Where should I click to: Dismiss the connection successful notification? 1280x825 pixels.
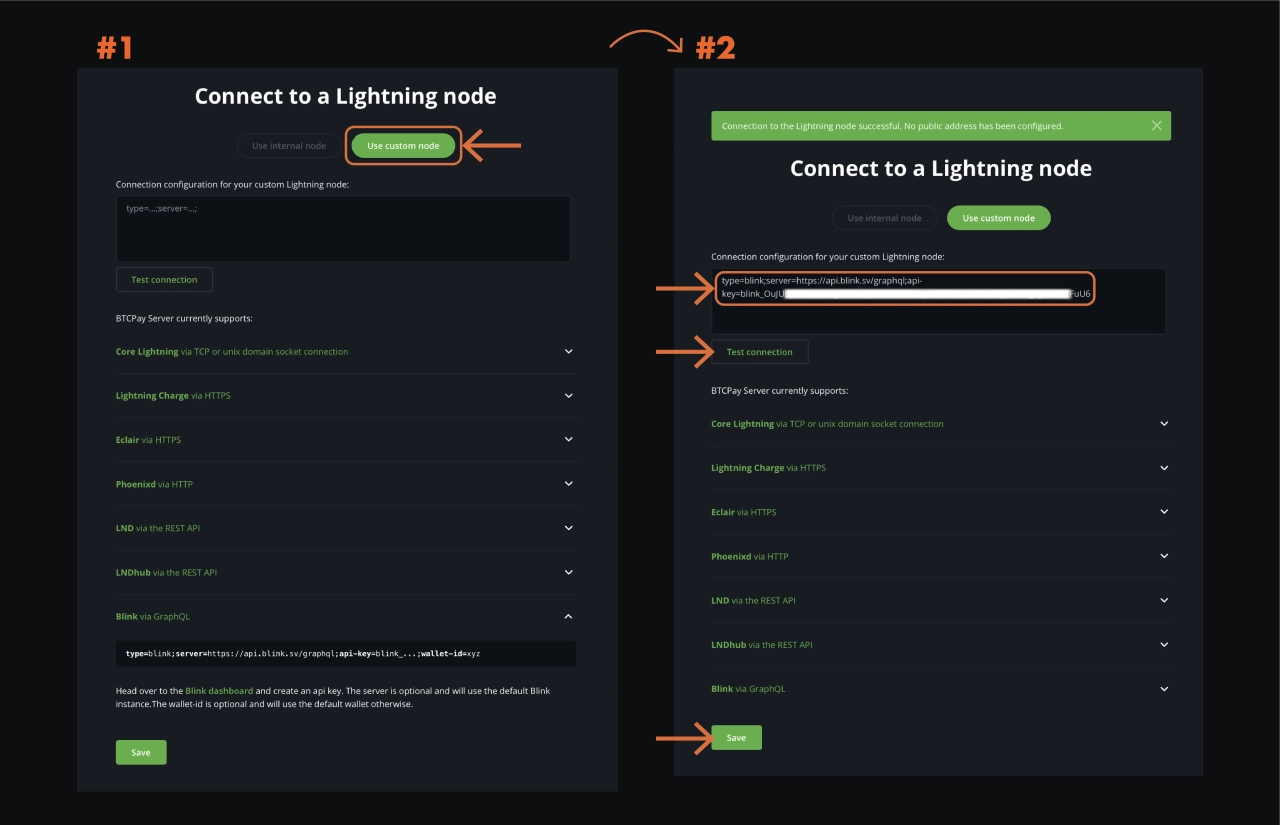tap(1156, 125)
